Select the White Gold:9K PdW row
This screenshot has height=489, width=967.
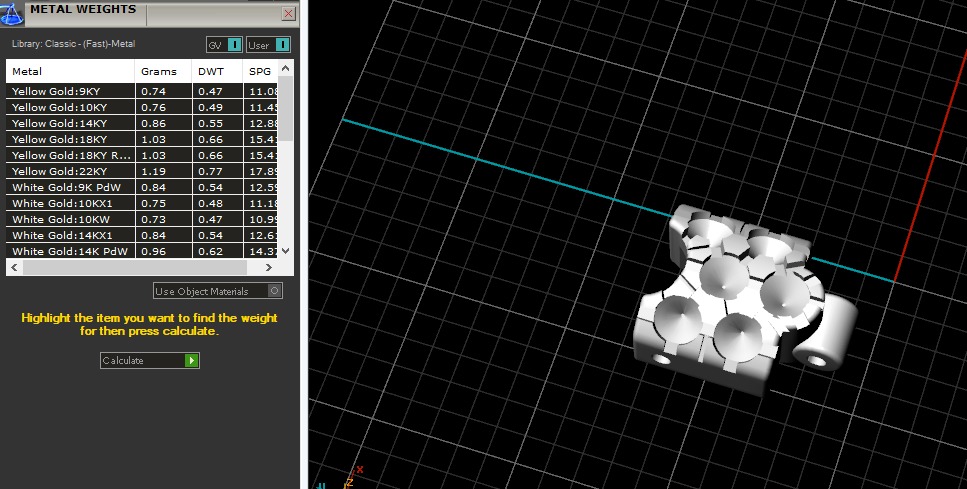point(142,187)
